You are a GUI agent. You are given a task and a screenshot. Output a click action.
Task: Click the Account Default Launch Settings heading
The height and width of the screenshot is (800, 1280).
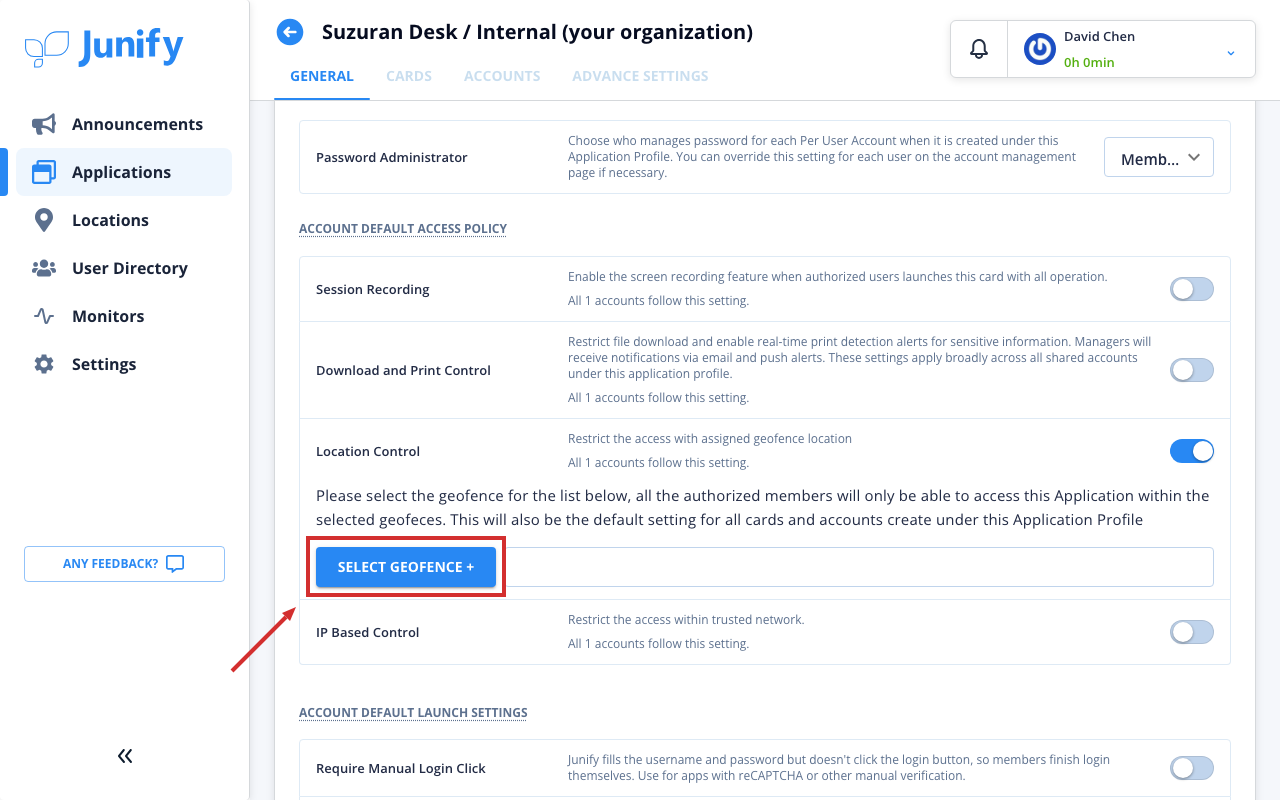pyautogui.click(x=413, y=713)
